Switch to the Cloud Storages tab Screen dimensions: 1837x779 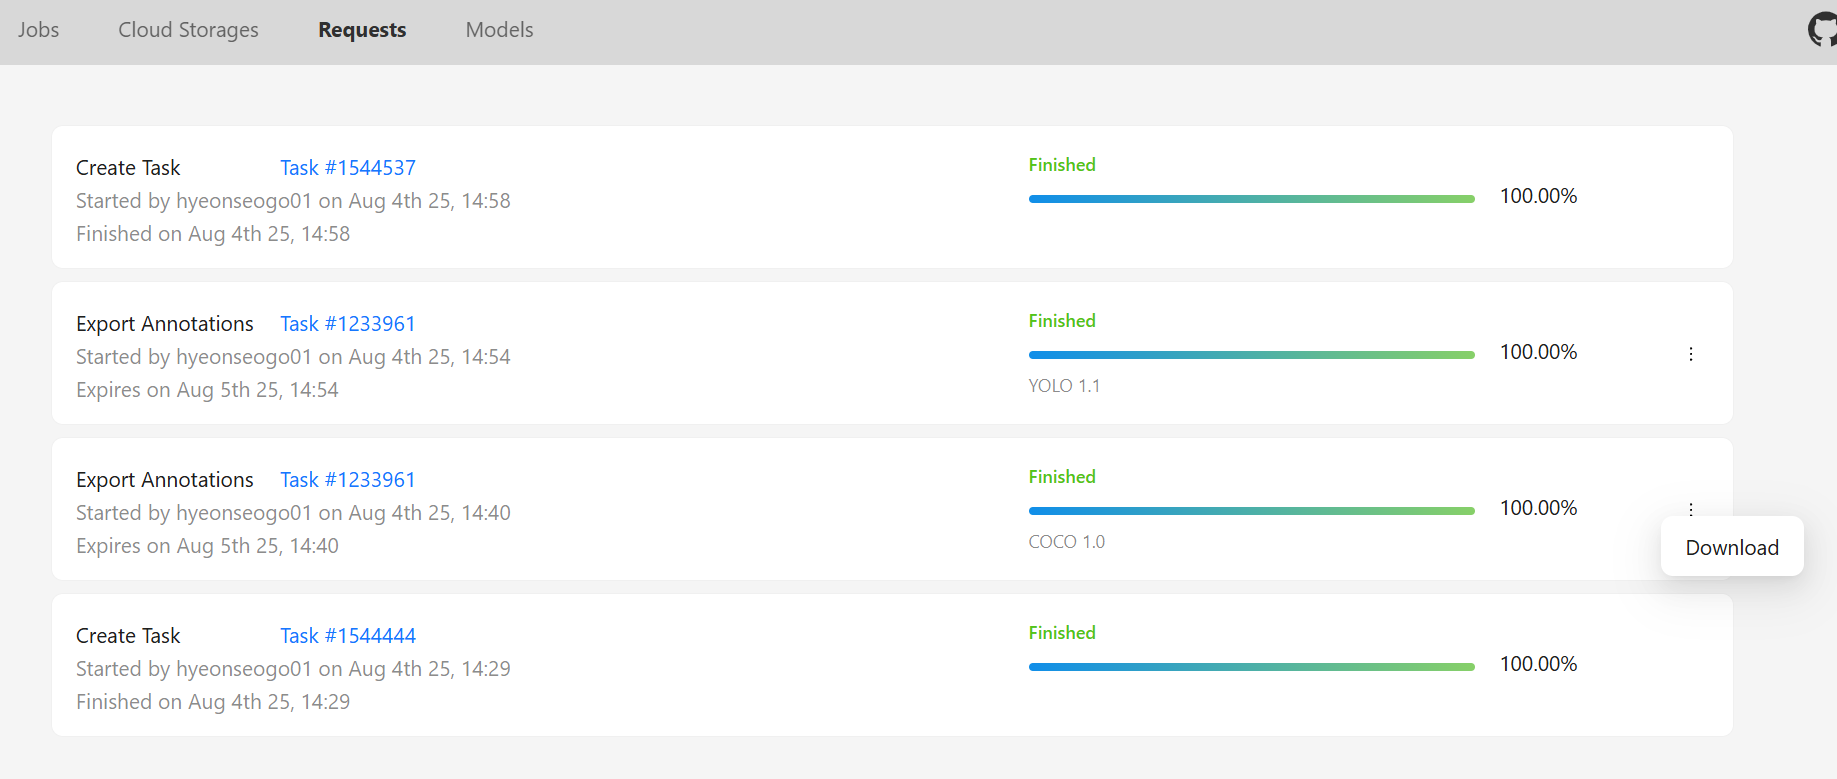point(188,30)
